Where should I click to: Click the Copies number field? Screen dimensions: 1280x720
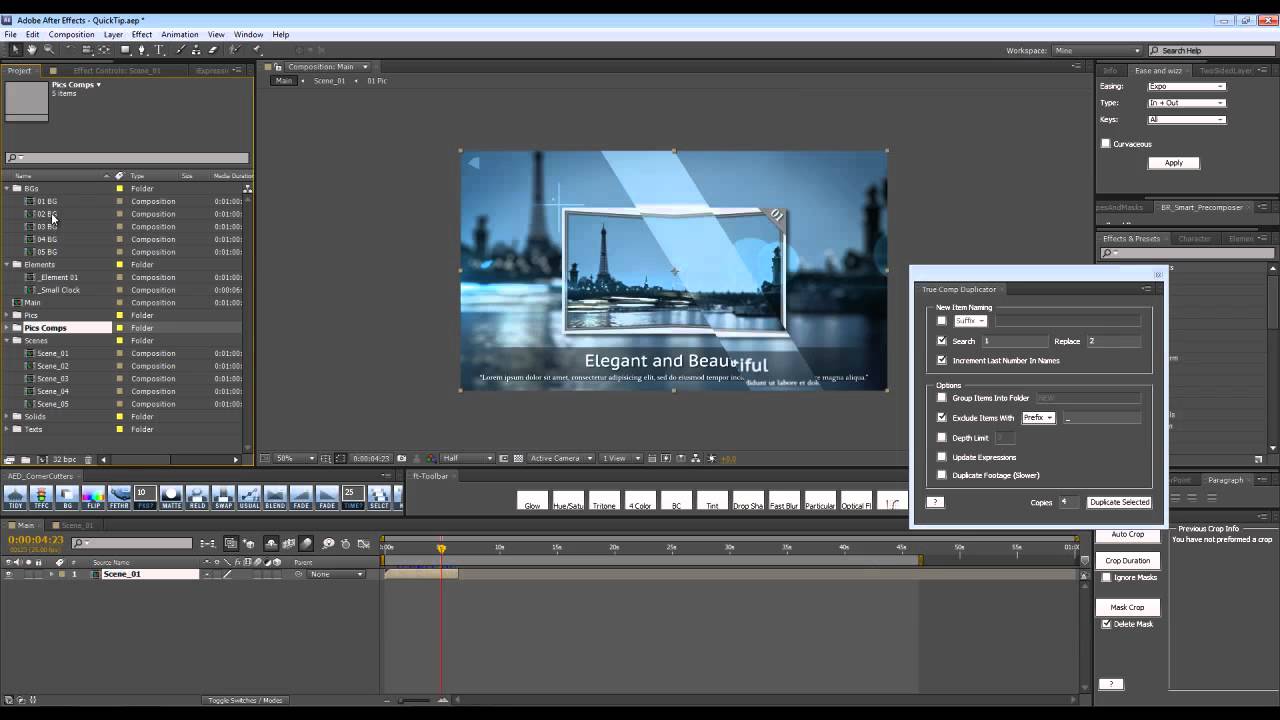[x=1068, y=502]
